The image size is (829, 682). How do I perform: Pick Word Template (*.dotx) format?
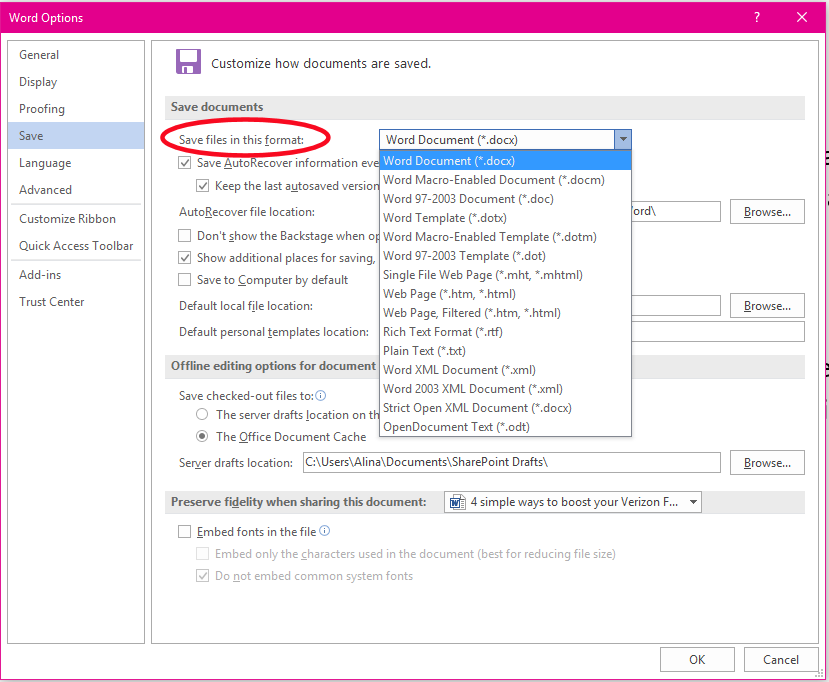click(505, 218)
